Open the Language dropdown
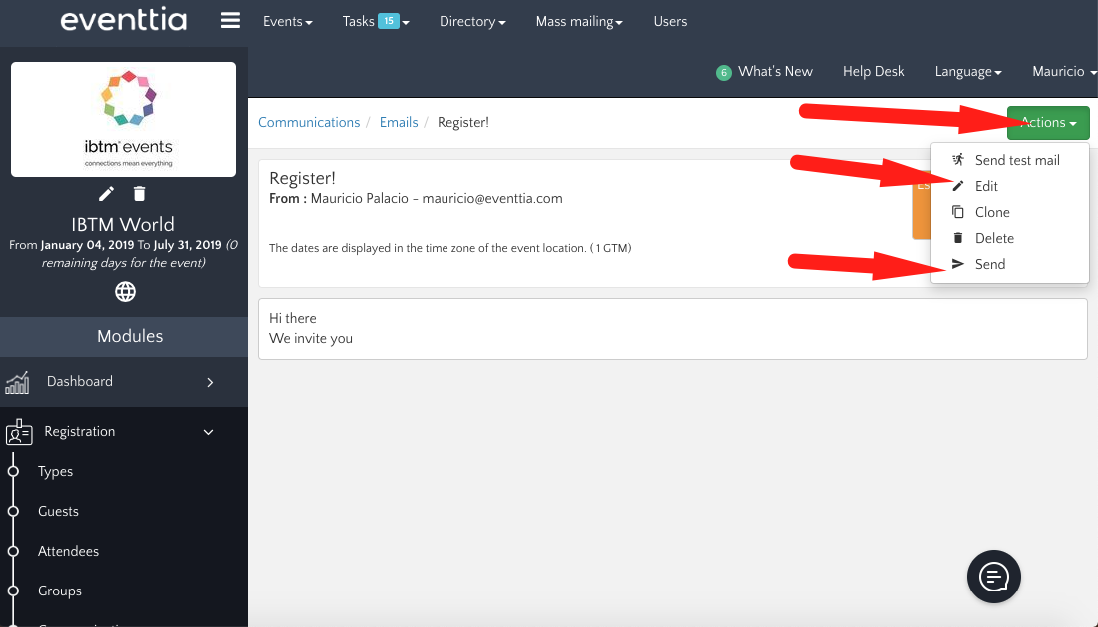 [x=968, y=72]
